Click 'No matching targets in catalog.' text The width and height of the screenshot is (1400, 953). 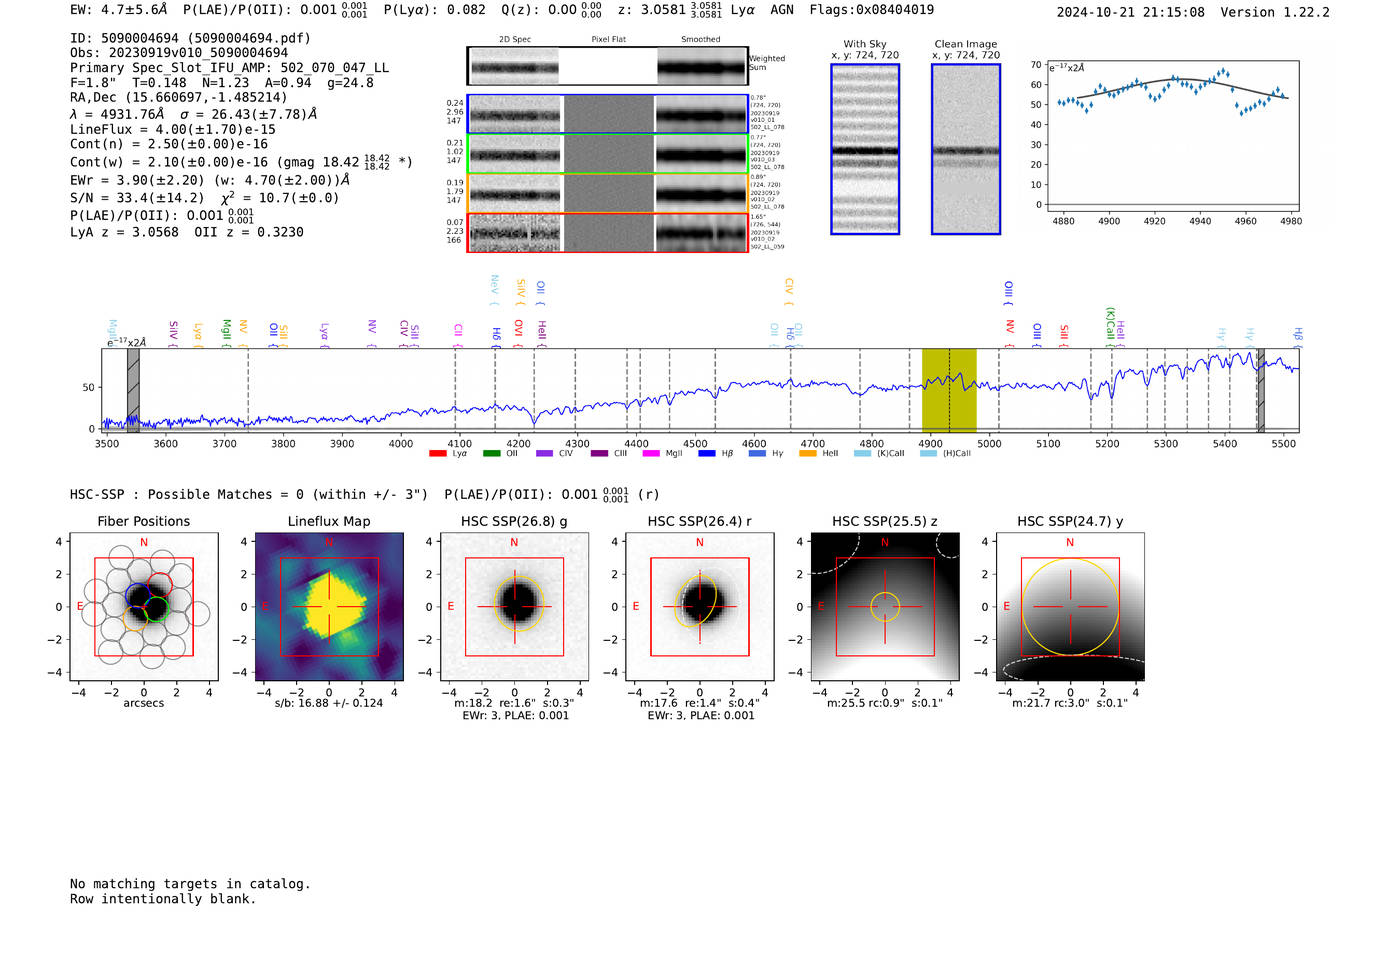(190, 884)
